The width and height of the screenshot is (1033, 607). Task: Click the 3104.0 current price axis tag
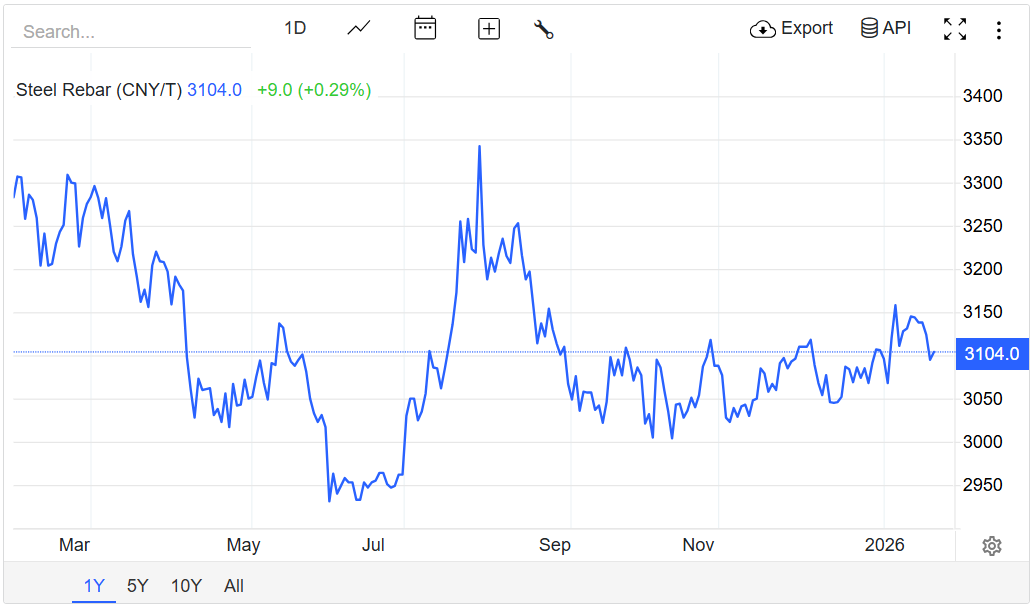(x=992, y=353)
